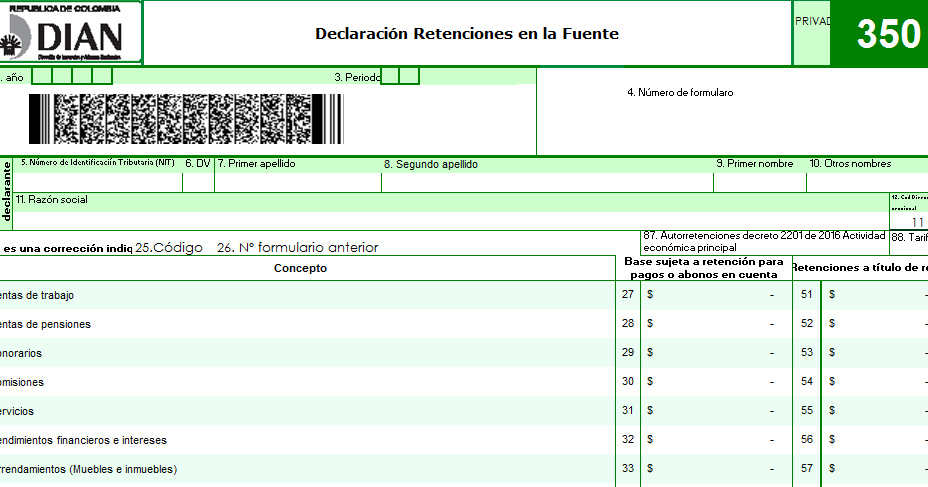The width and height of the screenshot is (928, 487).
Task: Click the Primer nombre field
Action: click(x=760, y=183)
